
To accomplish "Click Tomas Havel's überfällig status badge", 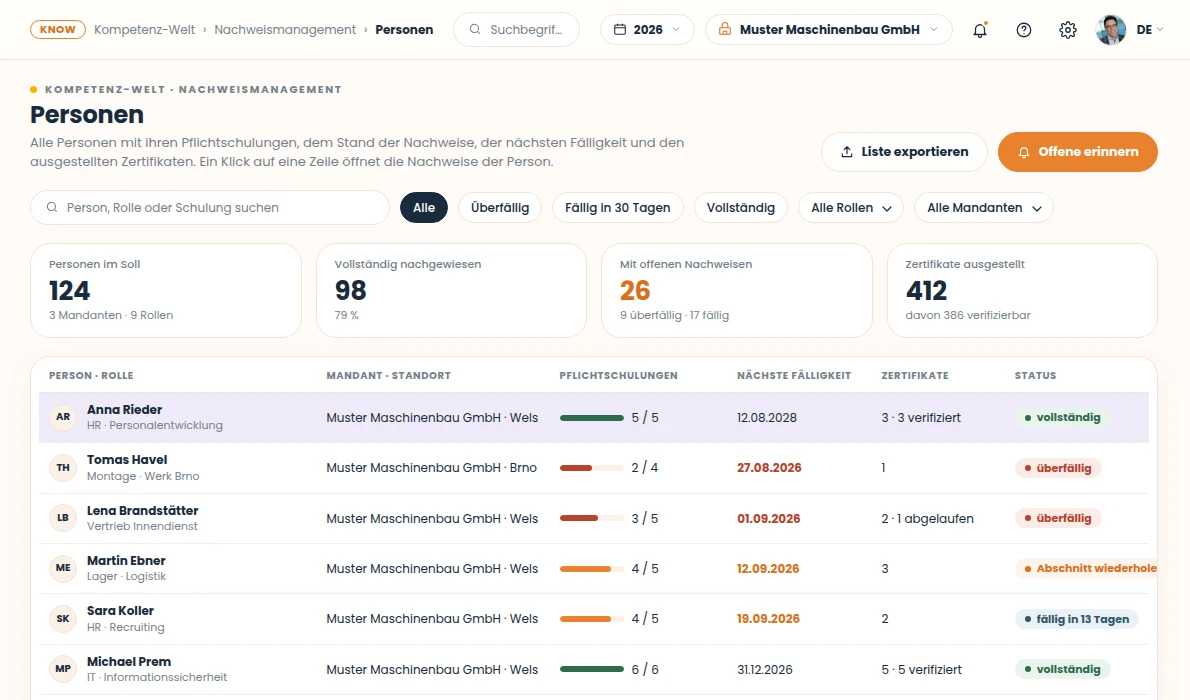I will tap(1058, 468).
